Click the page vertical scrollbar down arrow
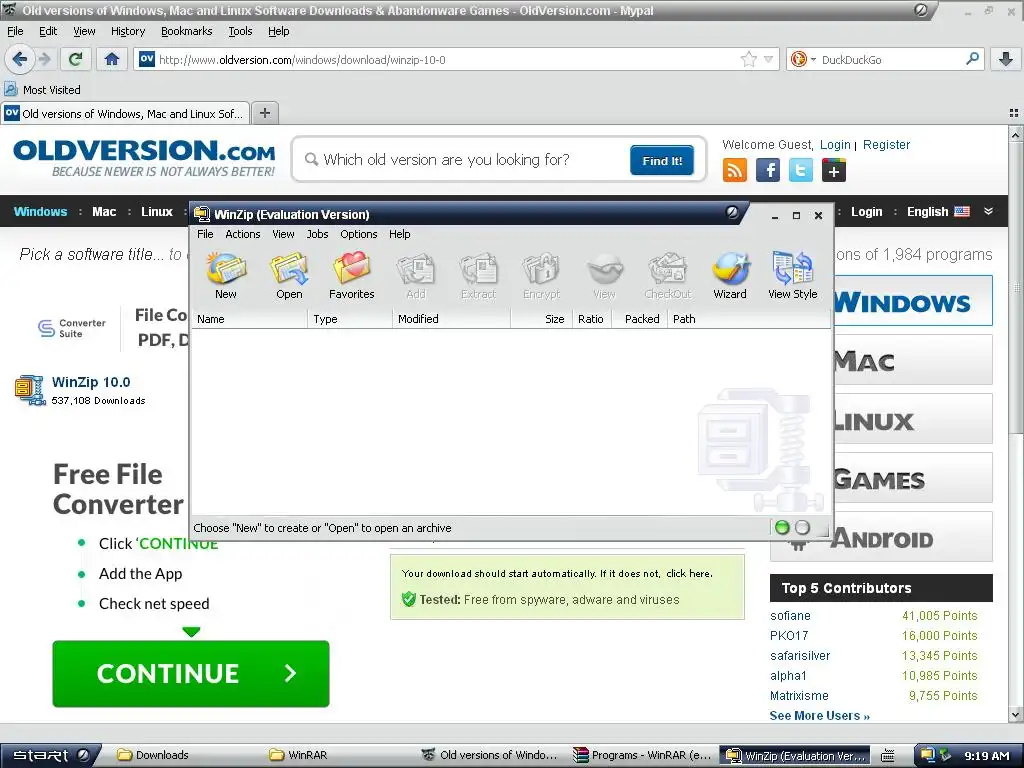 pos(1016,715)
